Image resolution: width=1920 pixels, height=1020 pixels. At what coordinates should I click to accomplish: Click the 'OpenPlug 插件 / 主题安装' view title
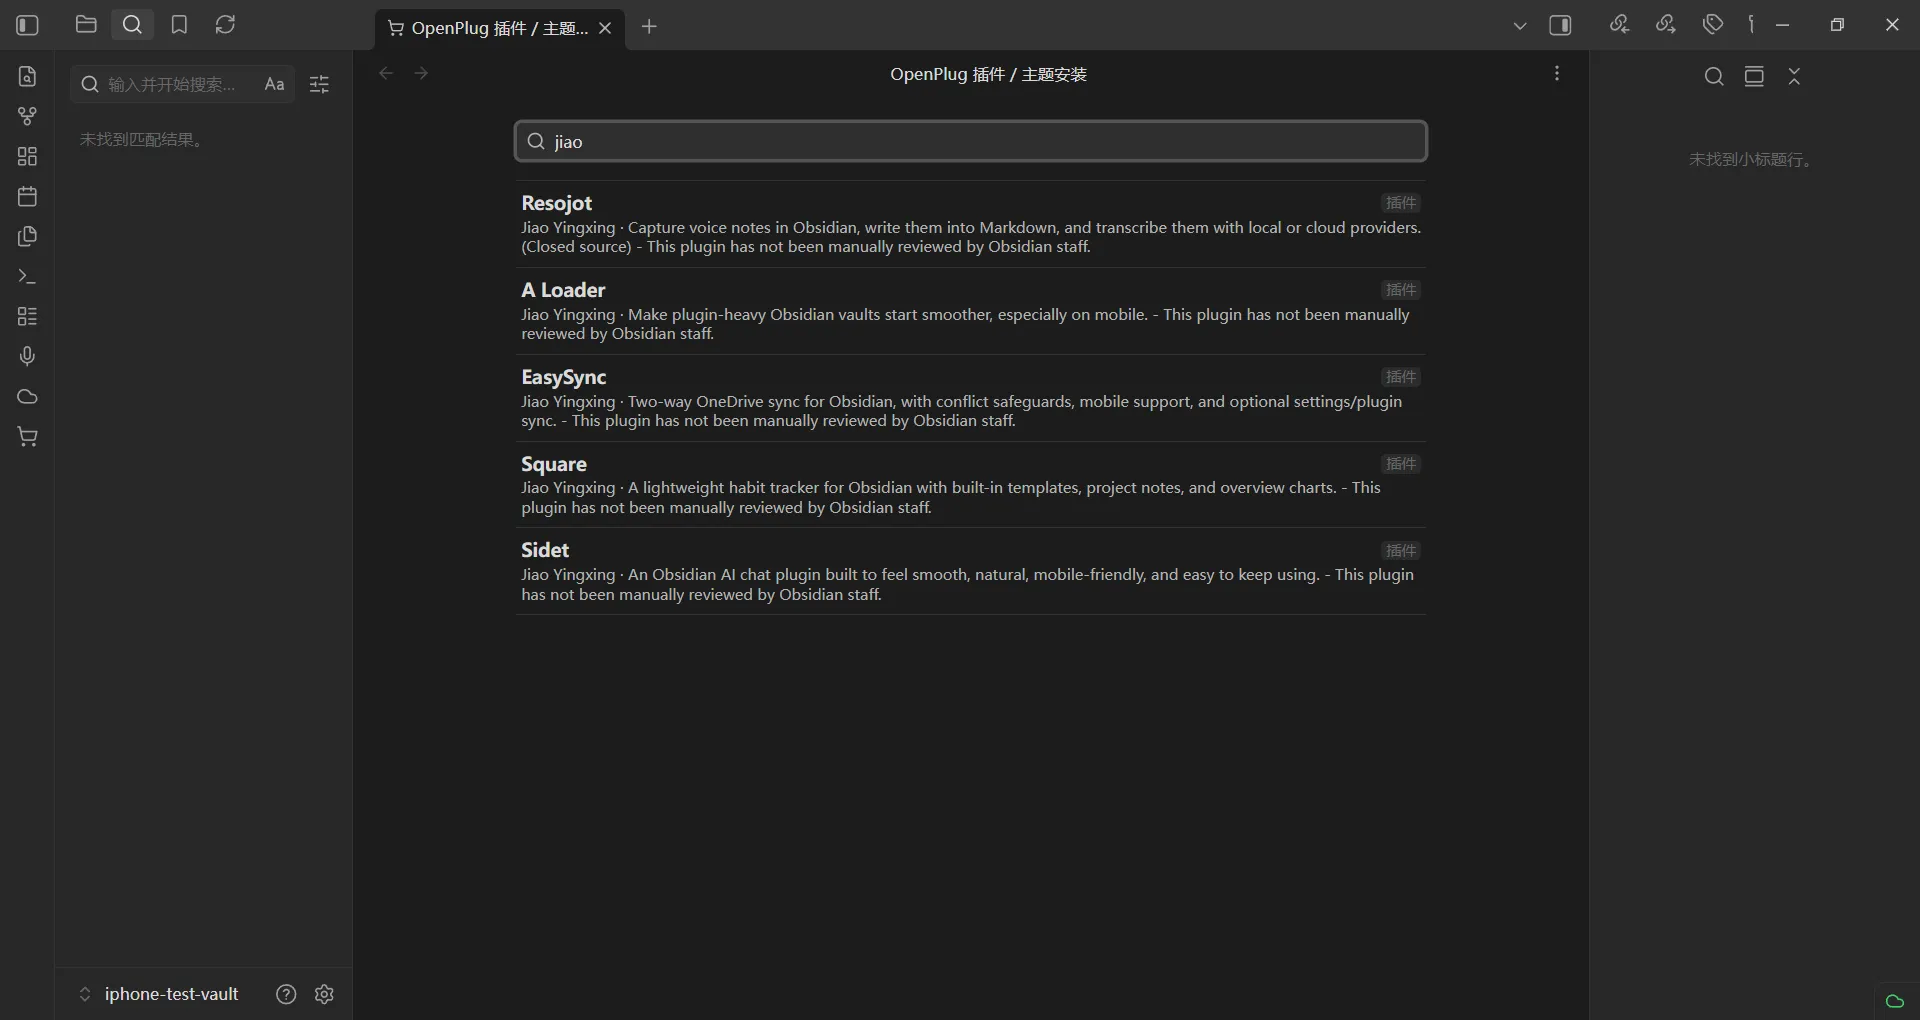click(988, 74)
